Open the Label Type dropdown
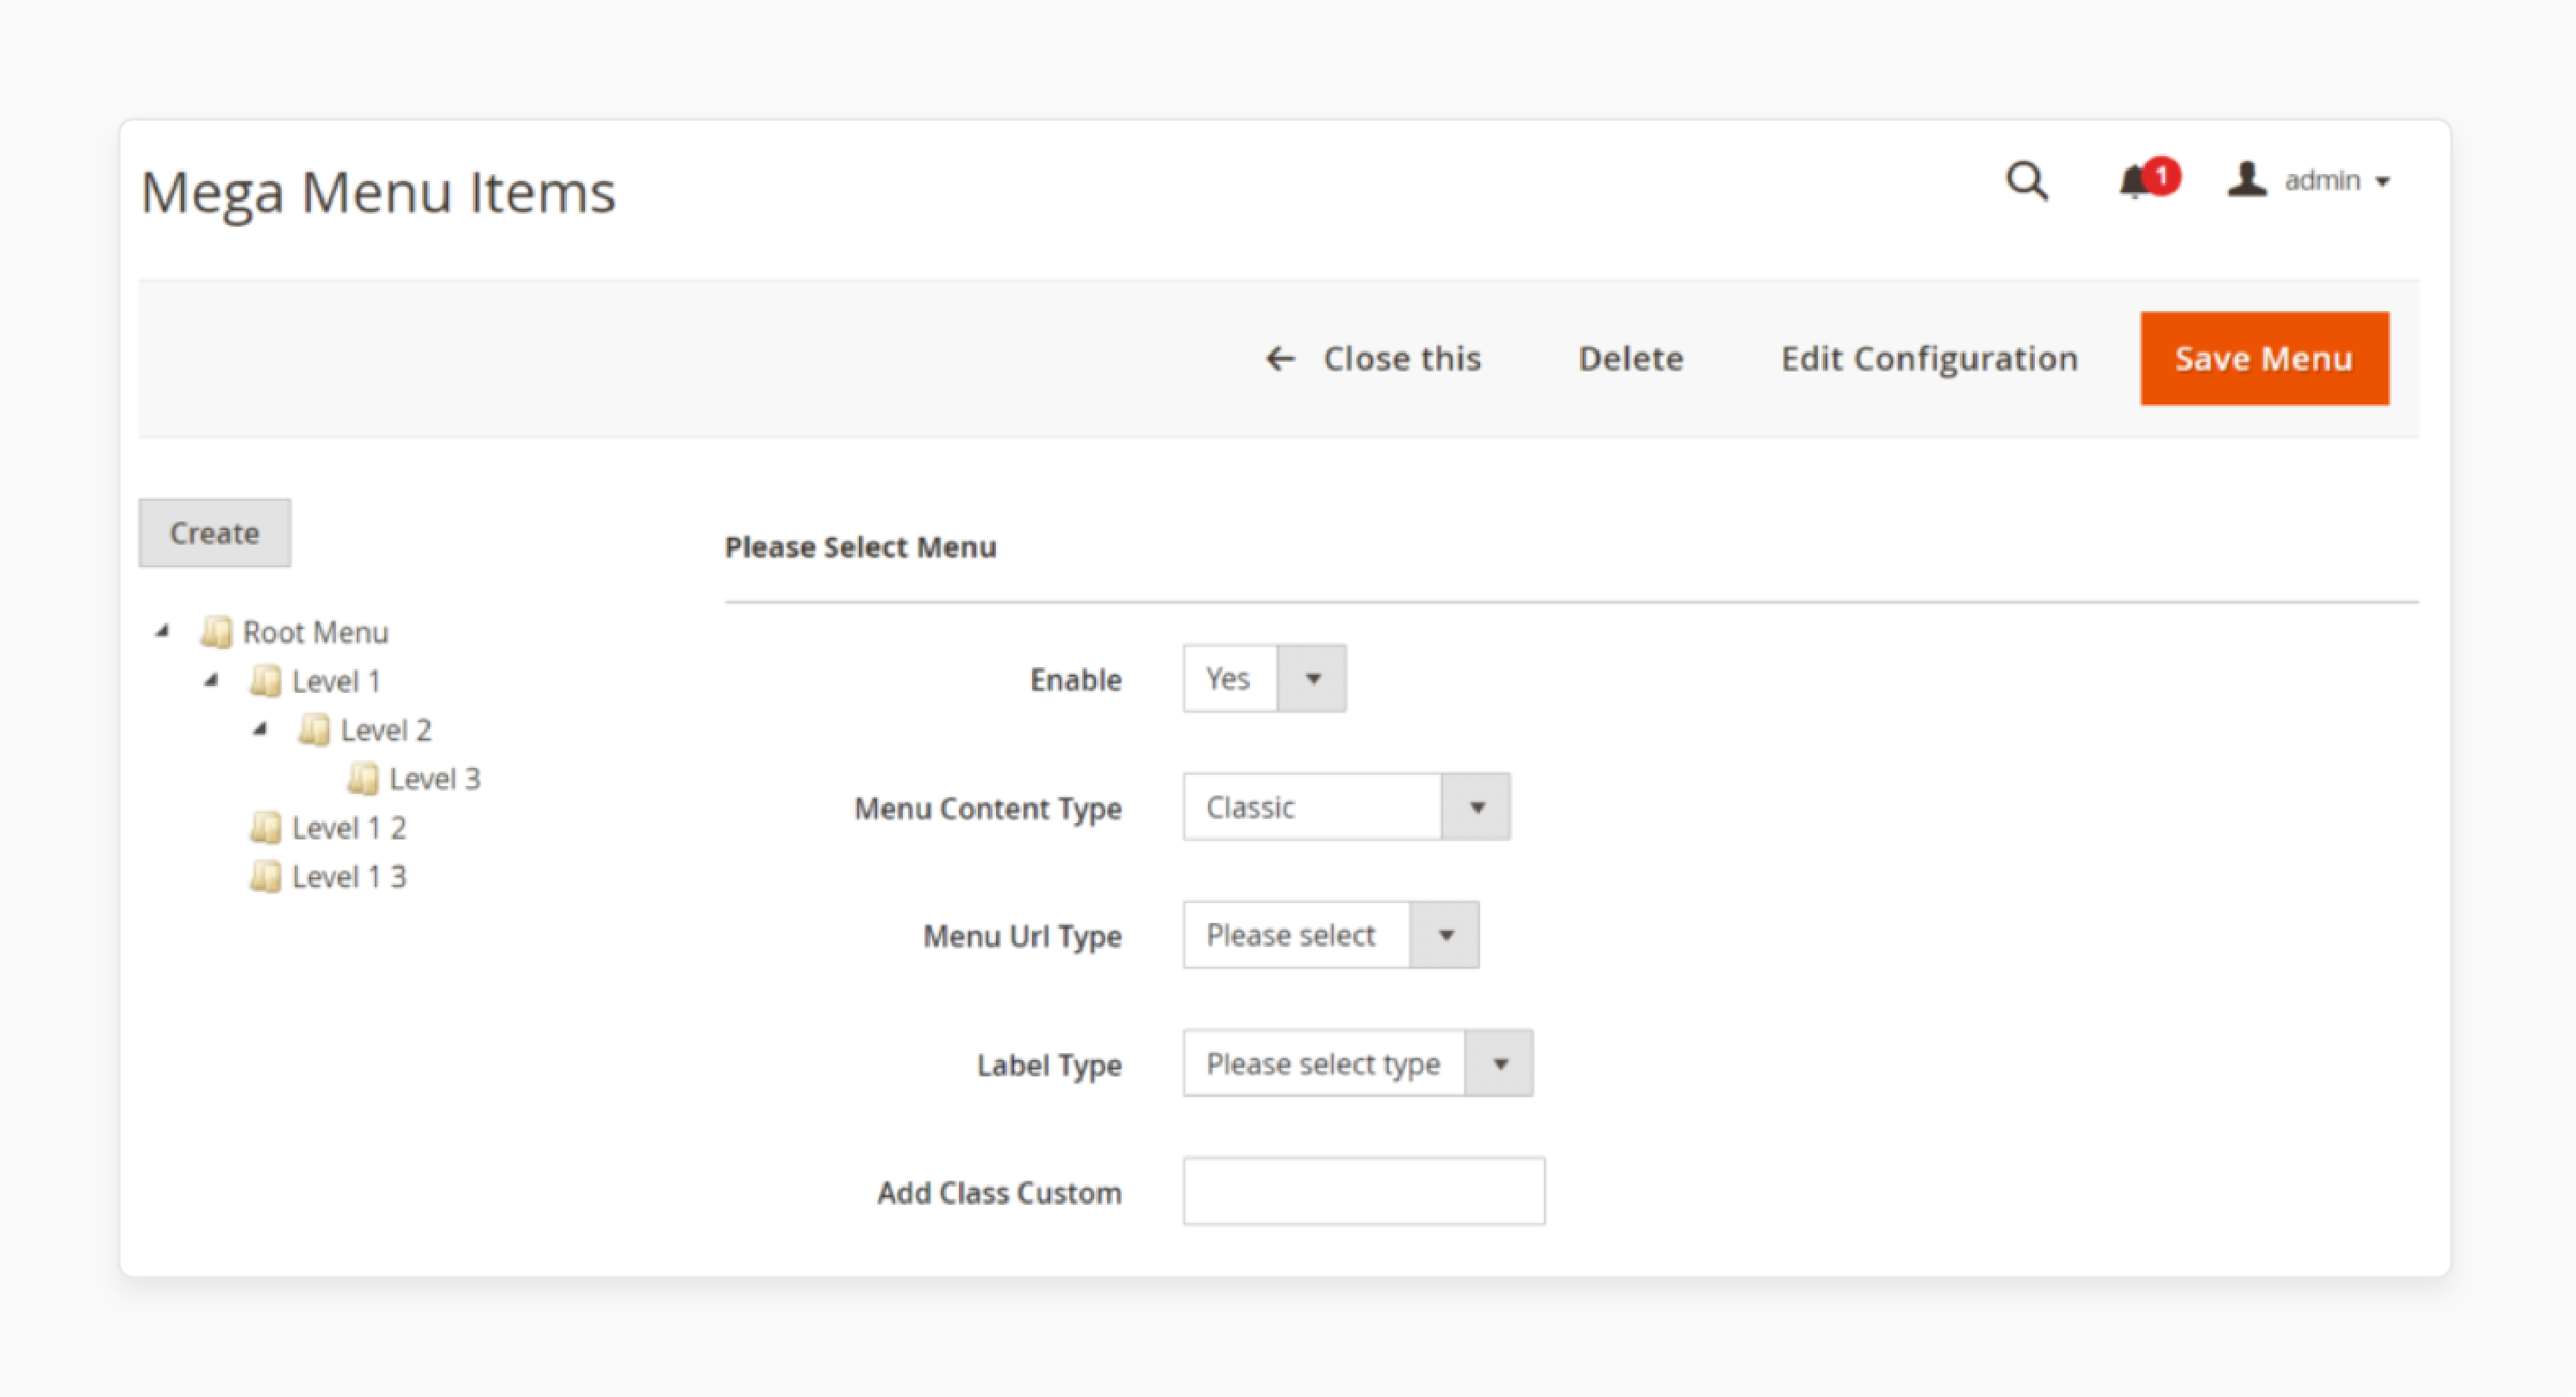Viewport: 2576px width, 1397px height. click(x=1357, y=1063)
